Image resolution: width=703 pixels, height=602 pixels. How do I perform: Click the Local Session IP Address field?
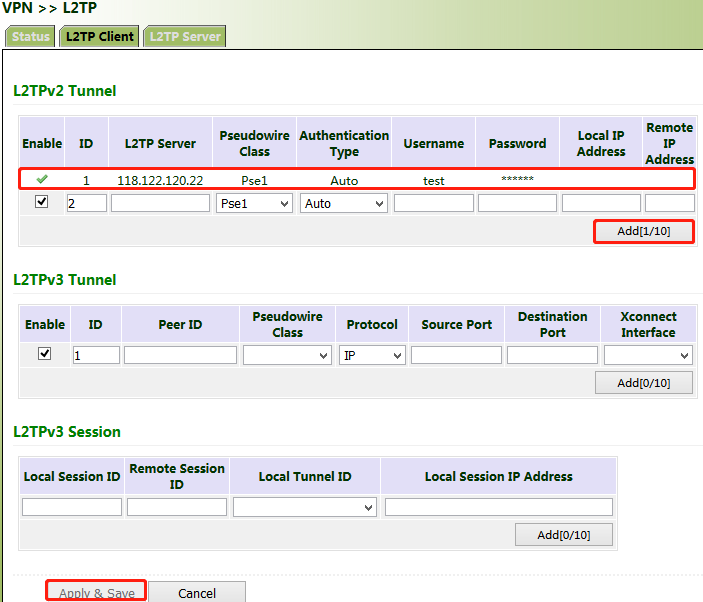pos(499,507)
